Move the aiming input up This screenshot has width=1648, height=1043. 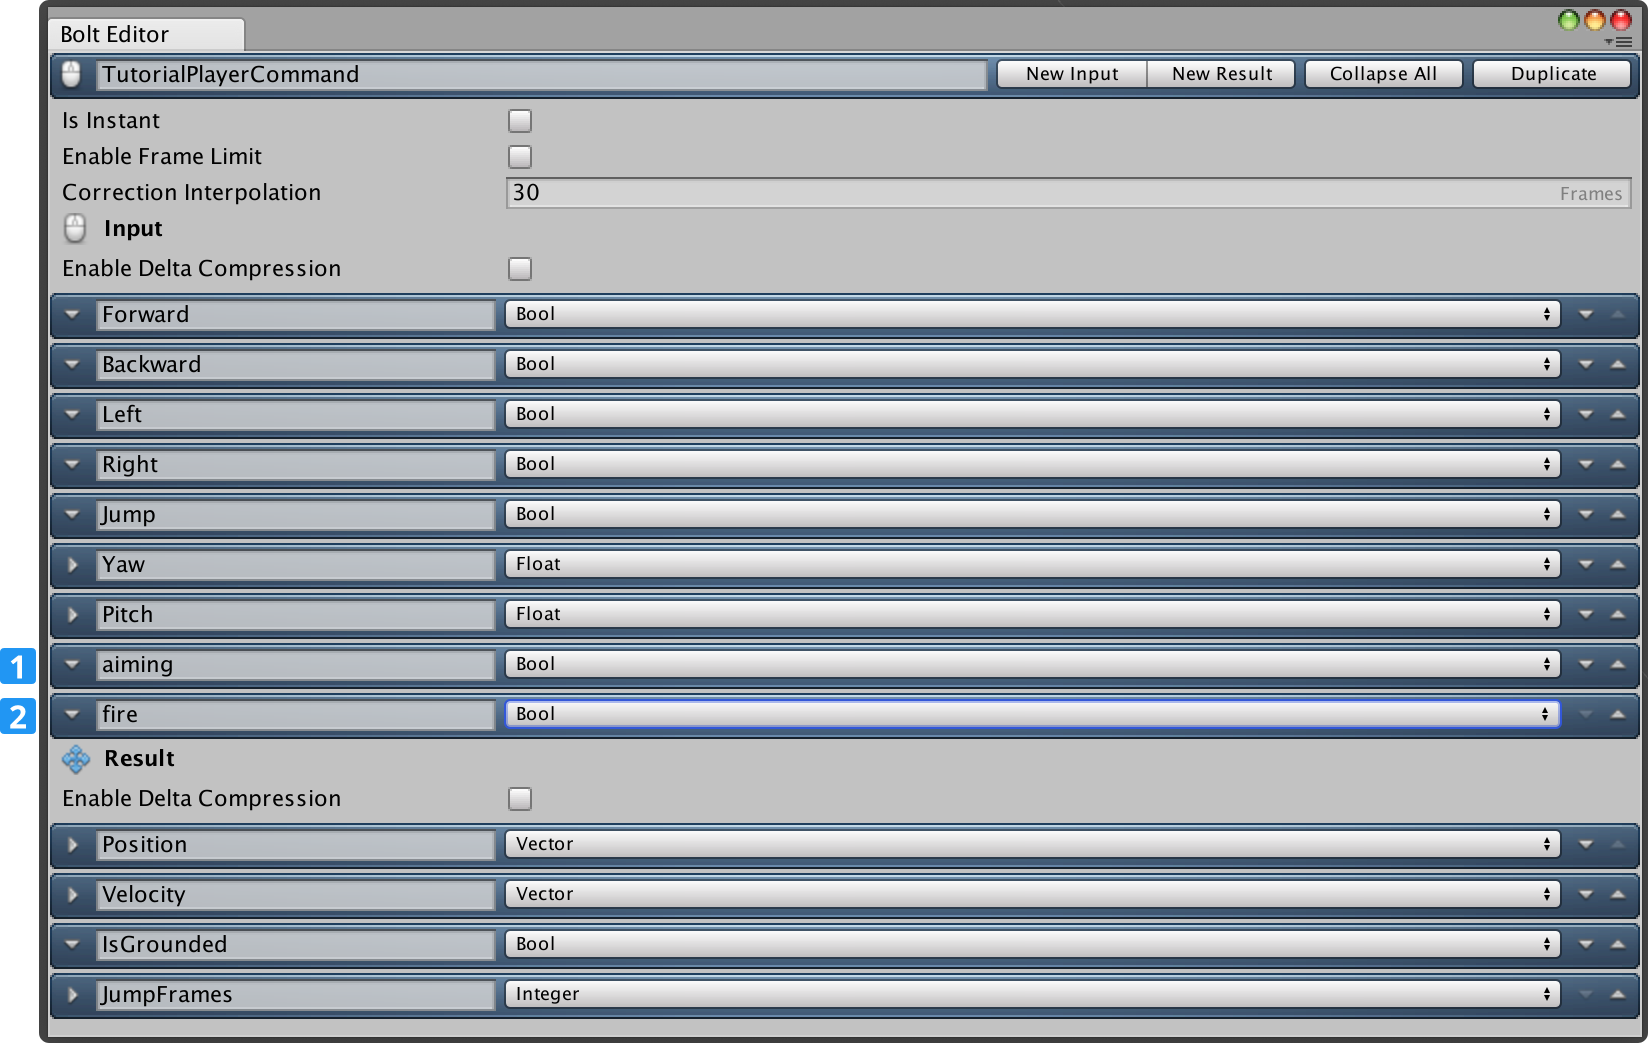pyautogui.click(x=1618, y=664)
